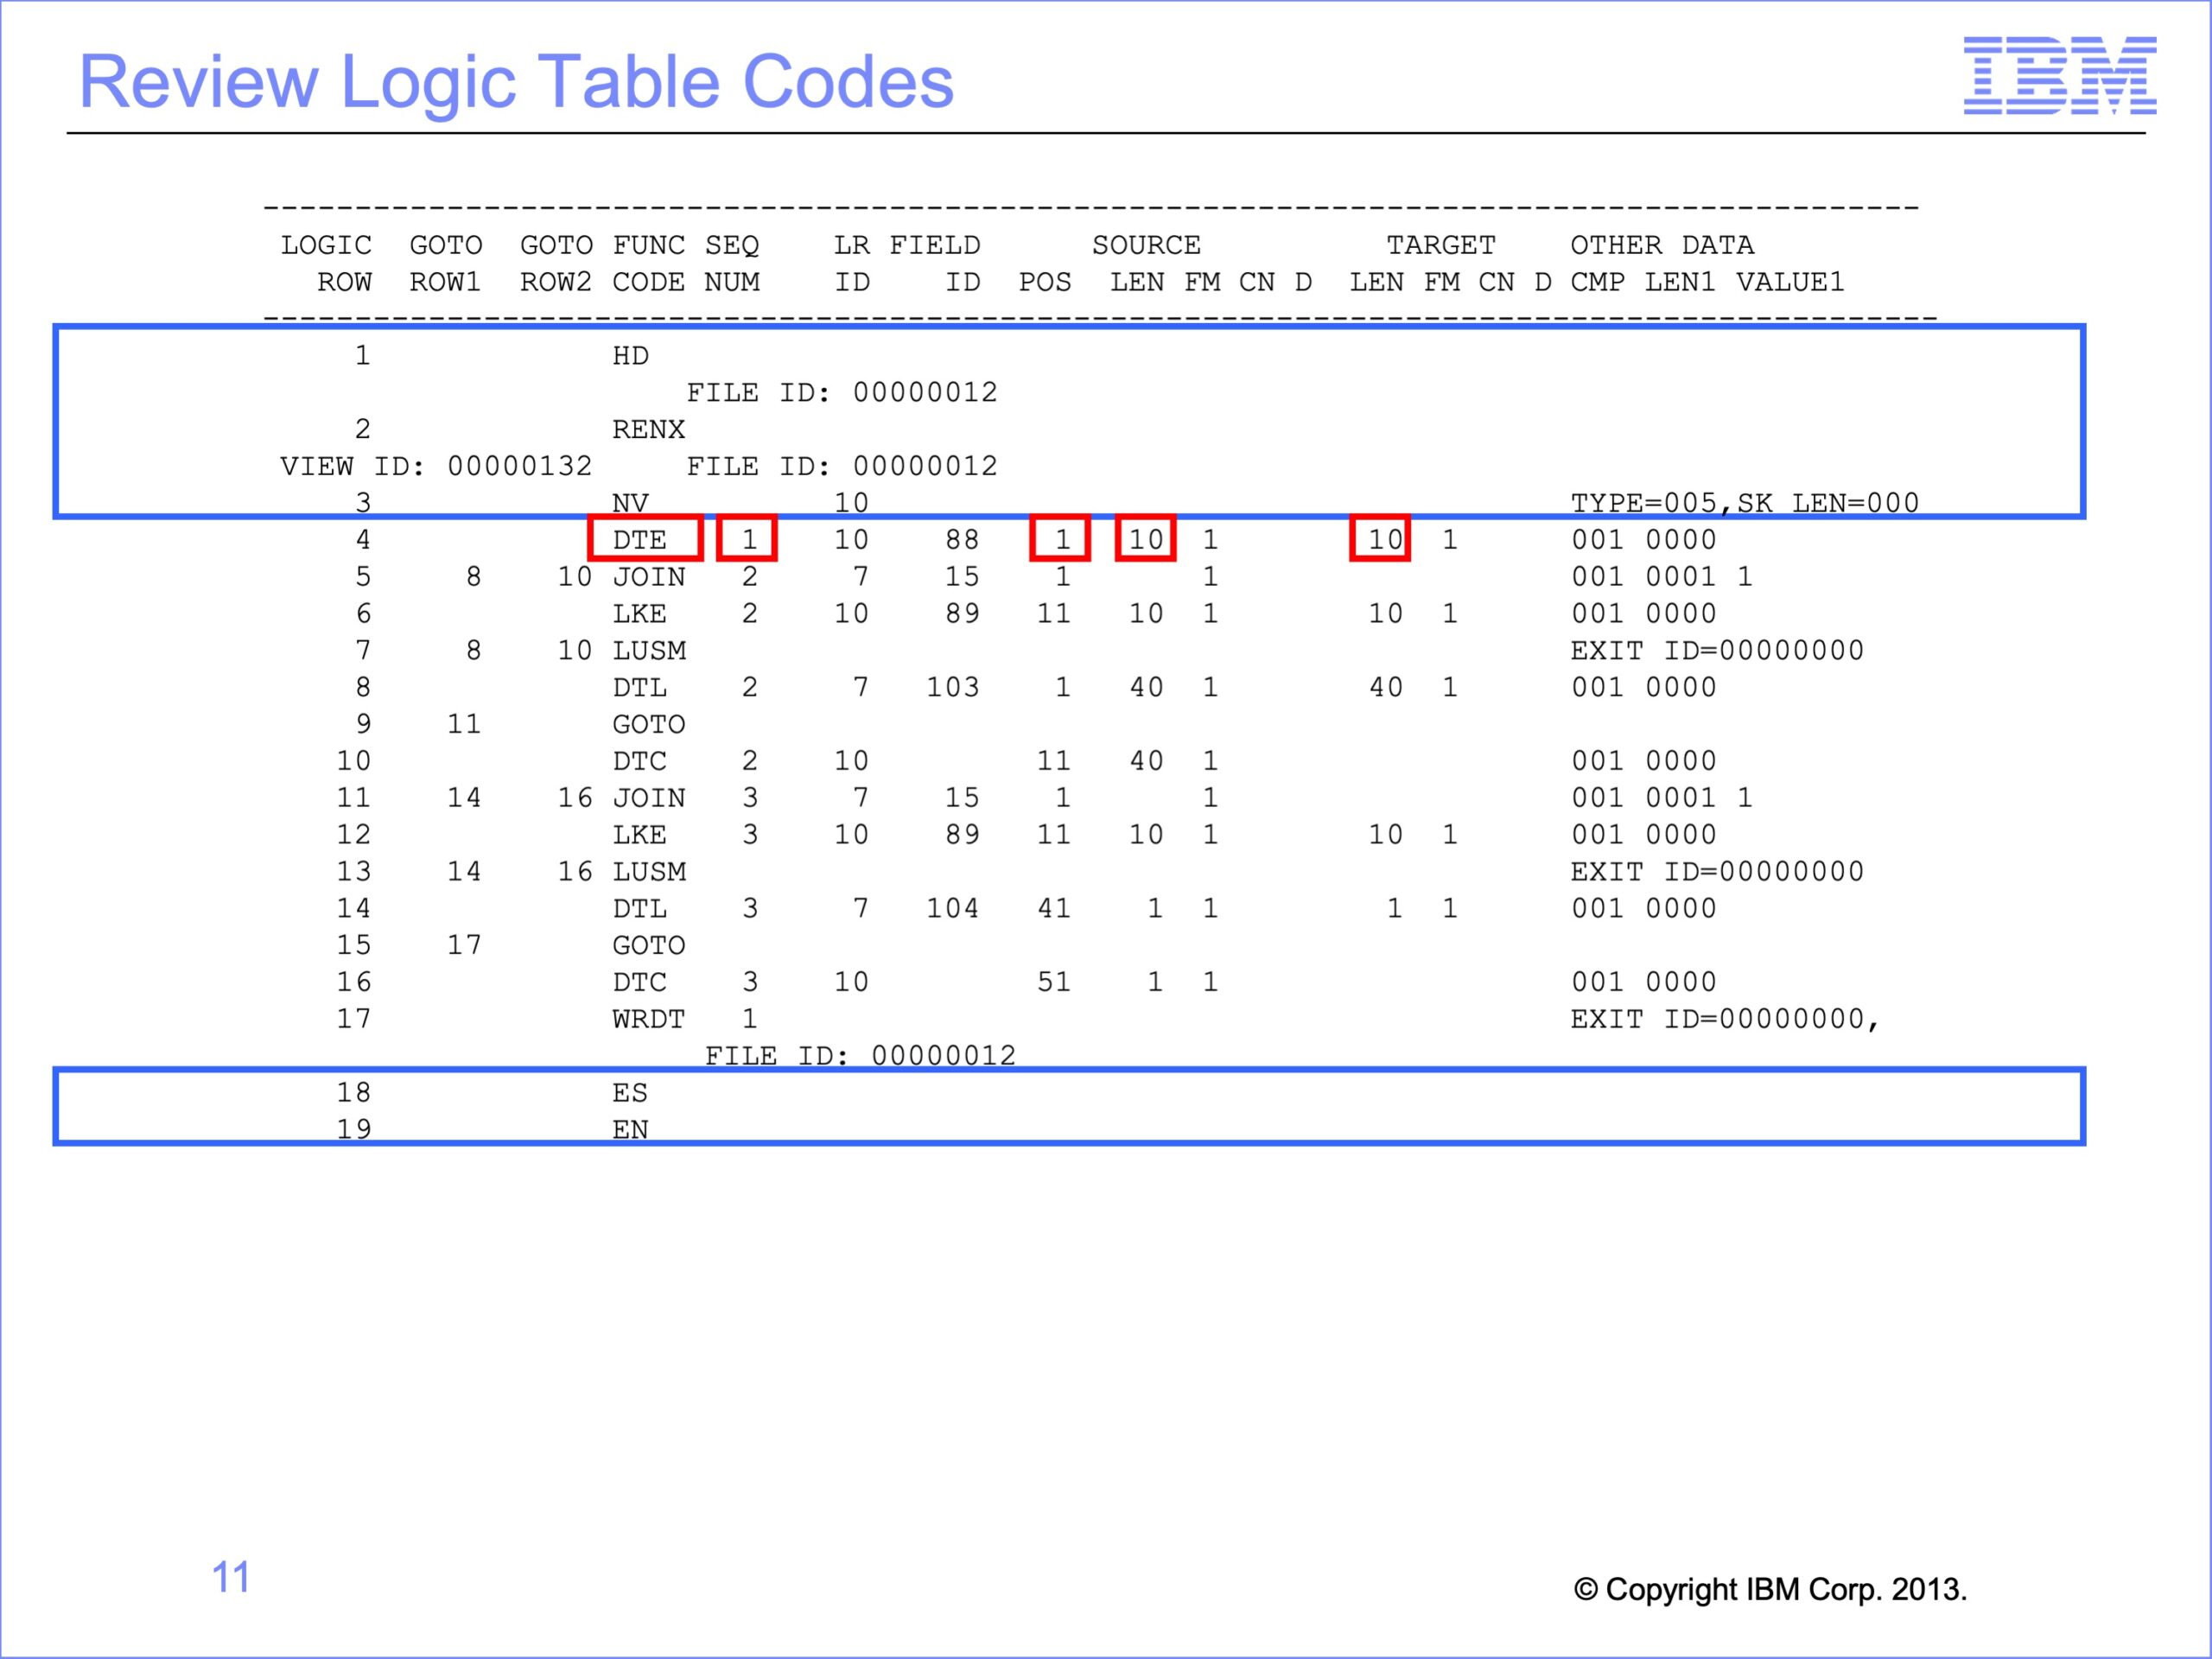Click the slide number 11
The width and height of the screenshot is (2212, 1659).
(231, 1577)
